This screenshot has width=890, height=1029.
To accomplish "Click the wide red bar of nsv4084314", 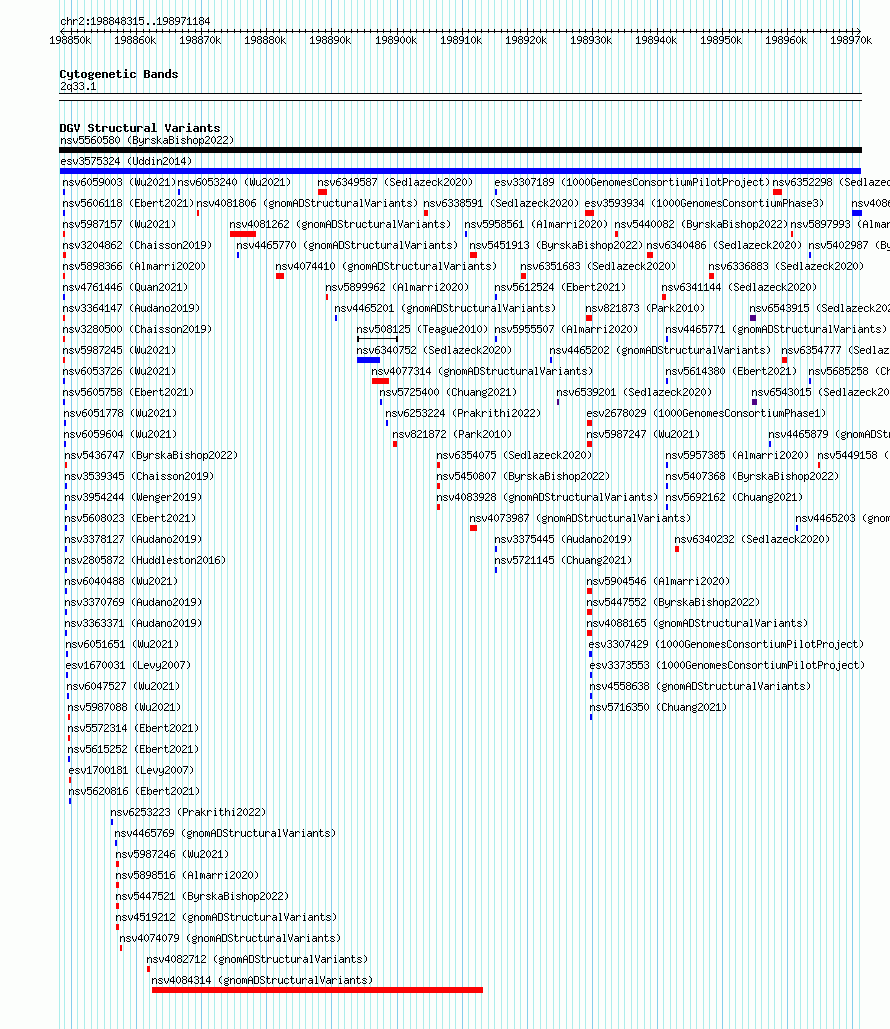I will 318,990.
